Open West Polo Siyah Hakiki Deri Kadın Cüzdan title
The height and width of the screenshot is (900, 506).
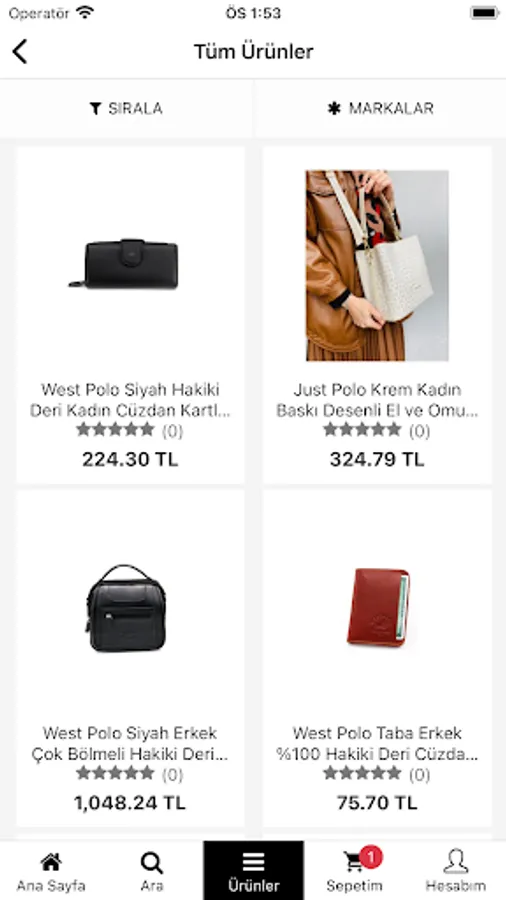pyautogui.click(x=130, y=400)
